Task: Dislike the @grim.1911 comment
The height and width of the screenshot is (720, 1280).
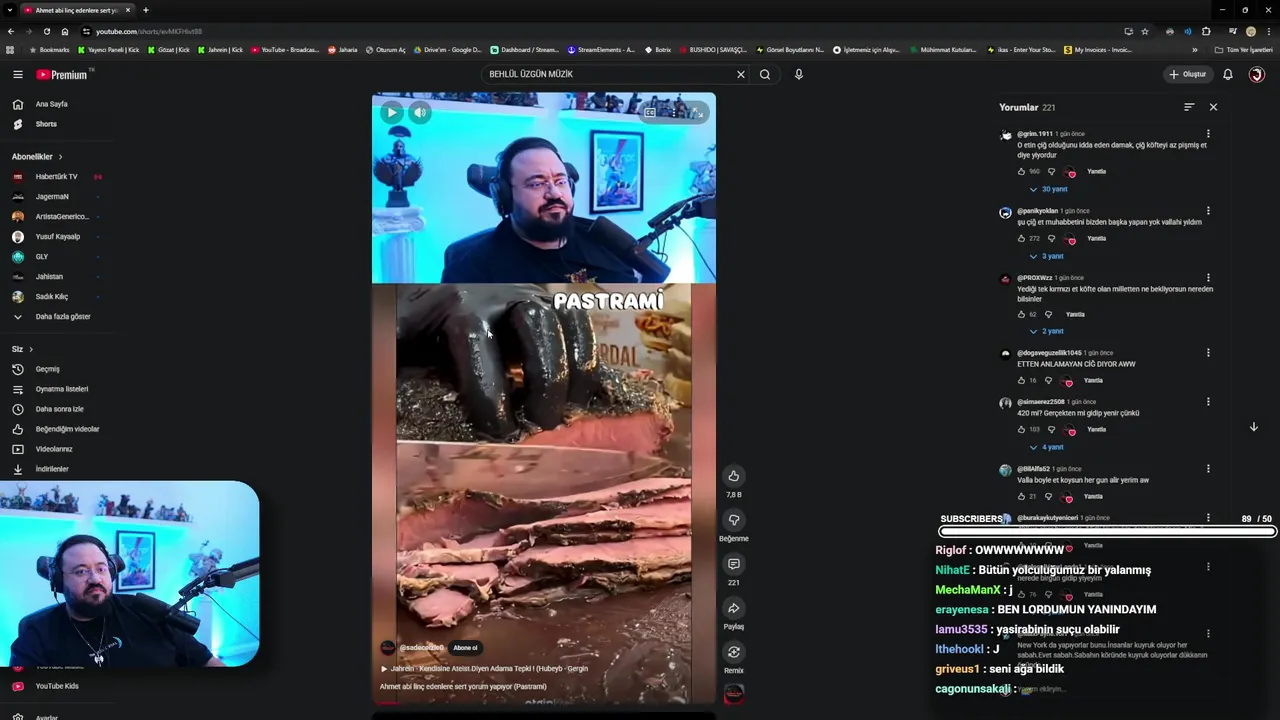Action: (1051, 171)
